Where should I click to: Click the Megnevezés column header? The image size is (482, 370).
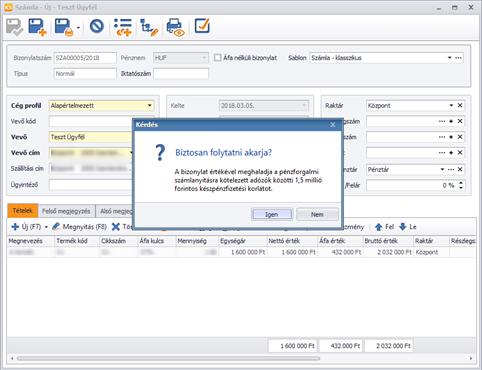click(30, 241)
